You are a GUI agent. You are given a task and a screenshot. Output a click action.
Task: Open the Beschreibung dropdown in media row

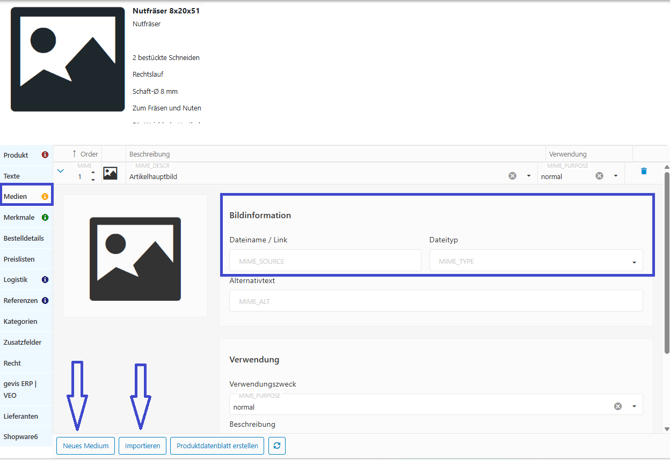529,176
